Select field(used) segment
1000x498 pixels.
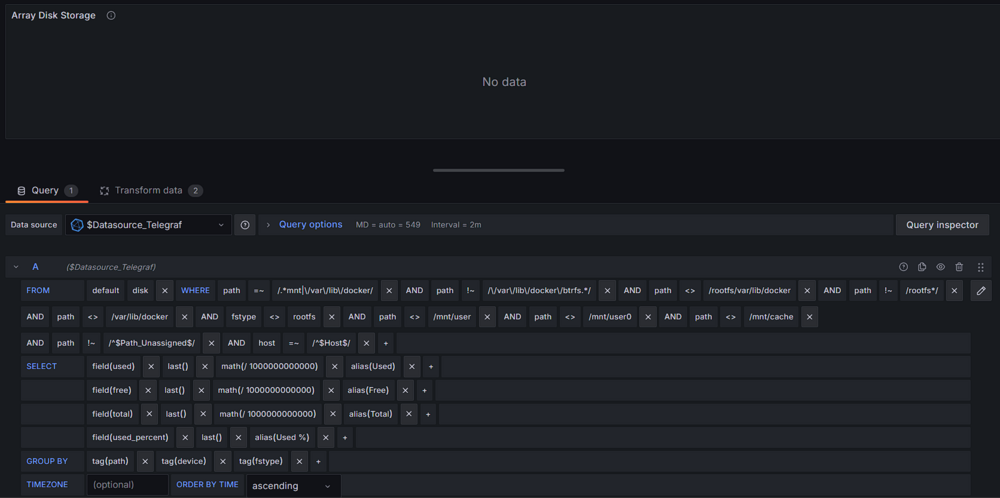[x=114, y=367]
